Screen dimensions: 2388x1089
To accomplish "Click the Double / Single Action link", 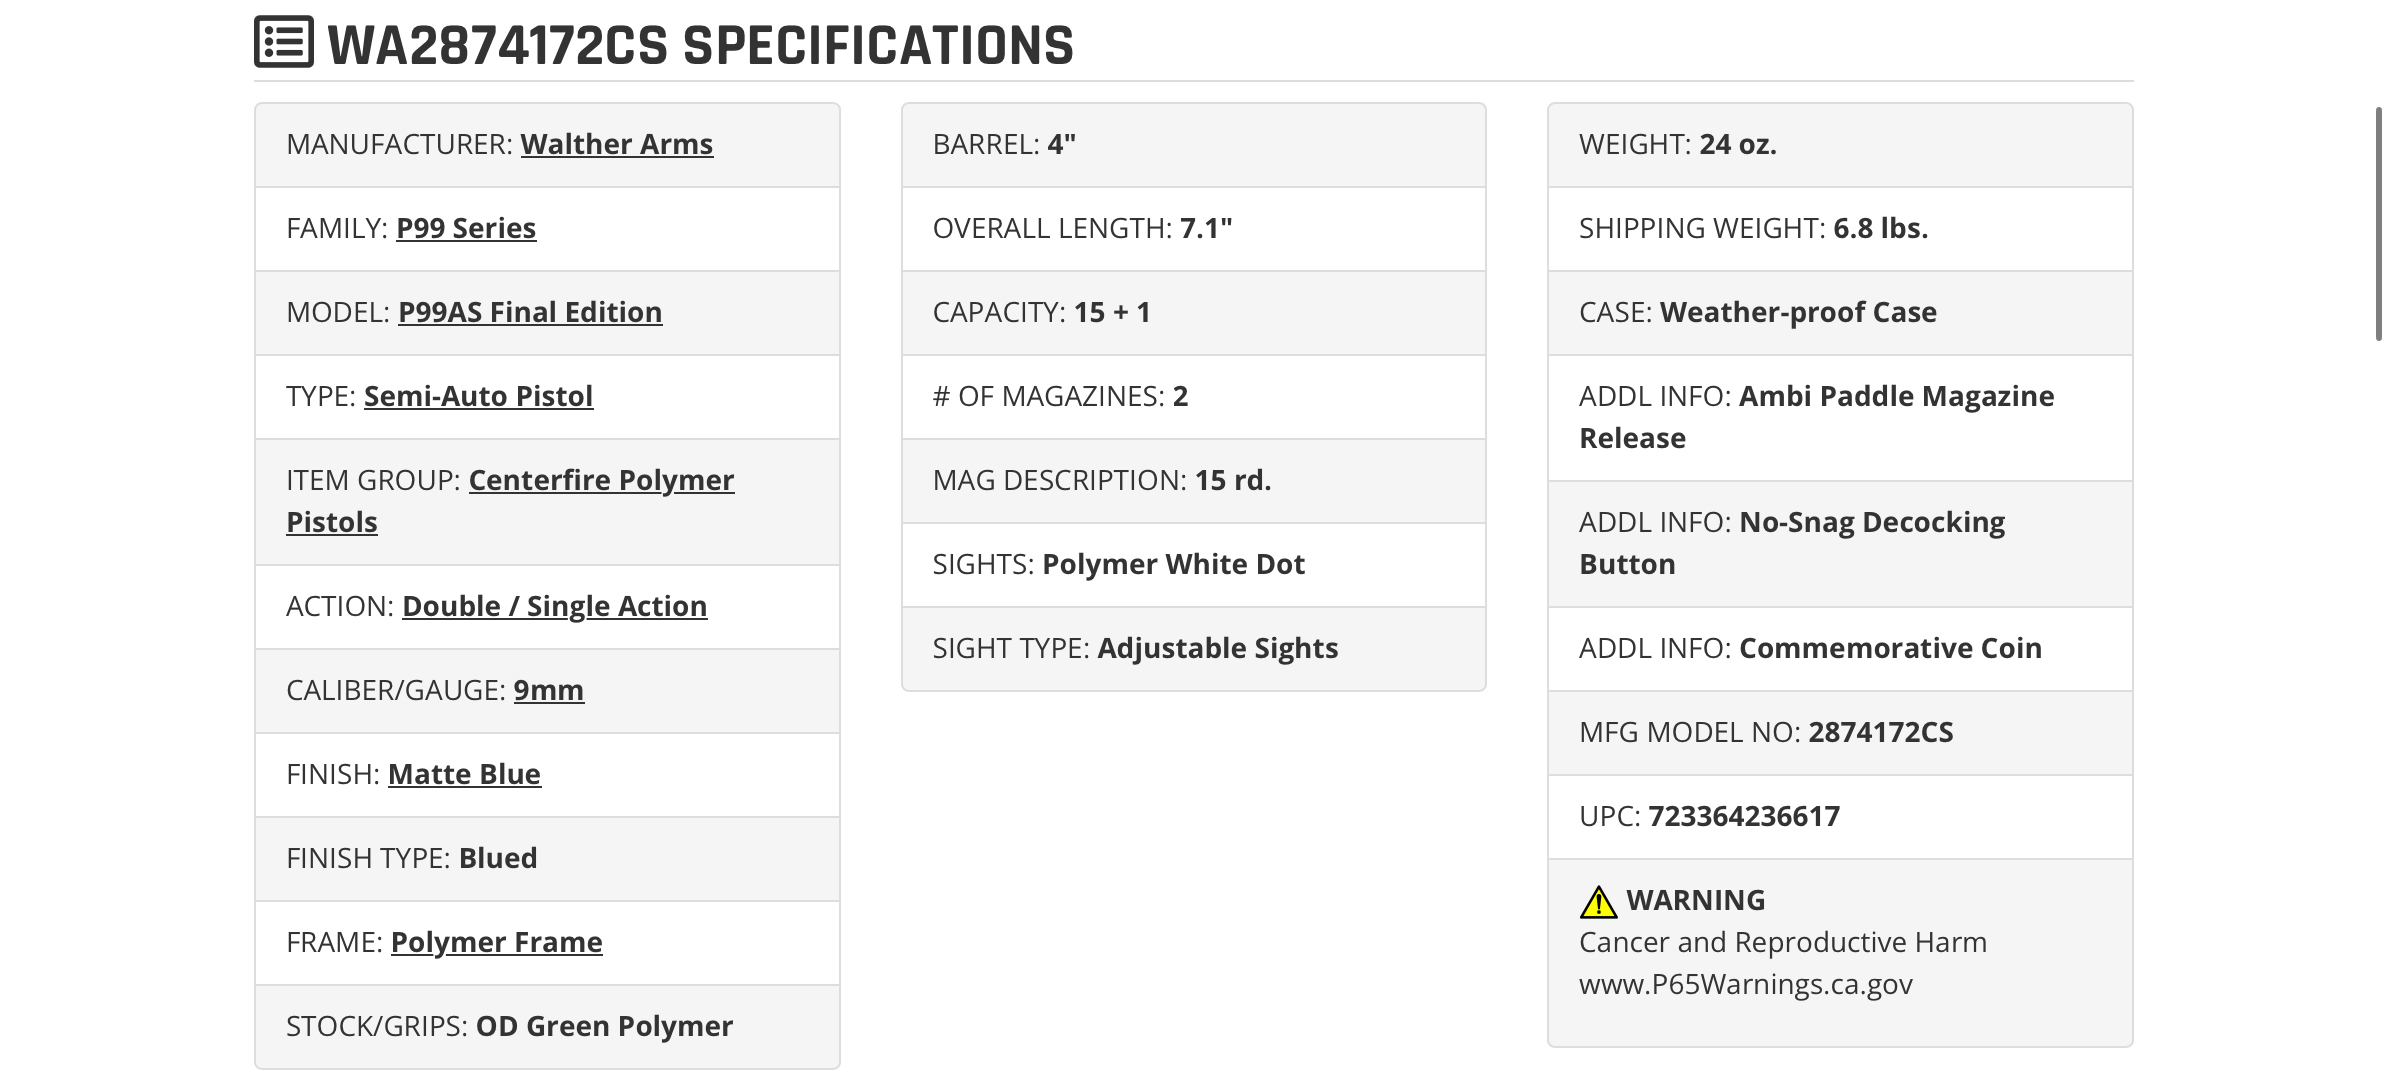I will pos(554,606).
